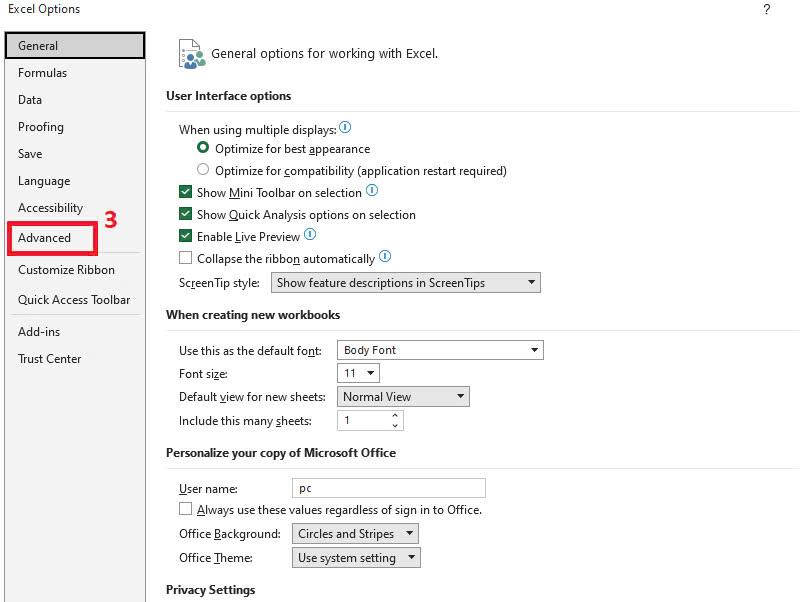Image resolution: width=804 pixels, height=602 pixels.
Task: Open the Language category
Action: coord(75,181)
